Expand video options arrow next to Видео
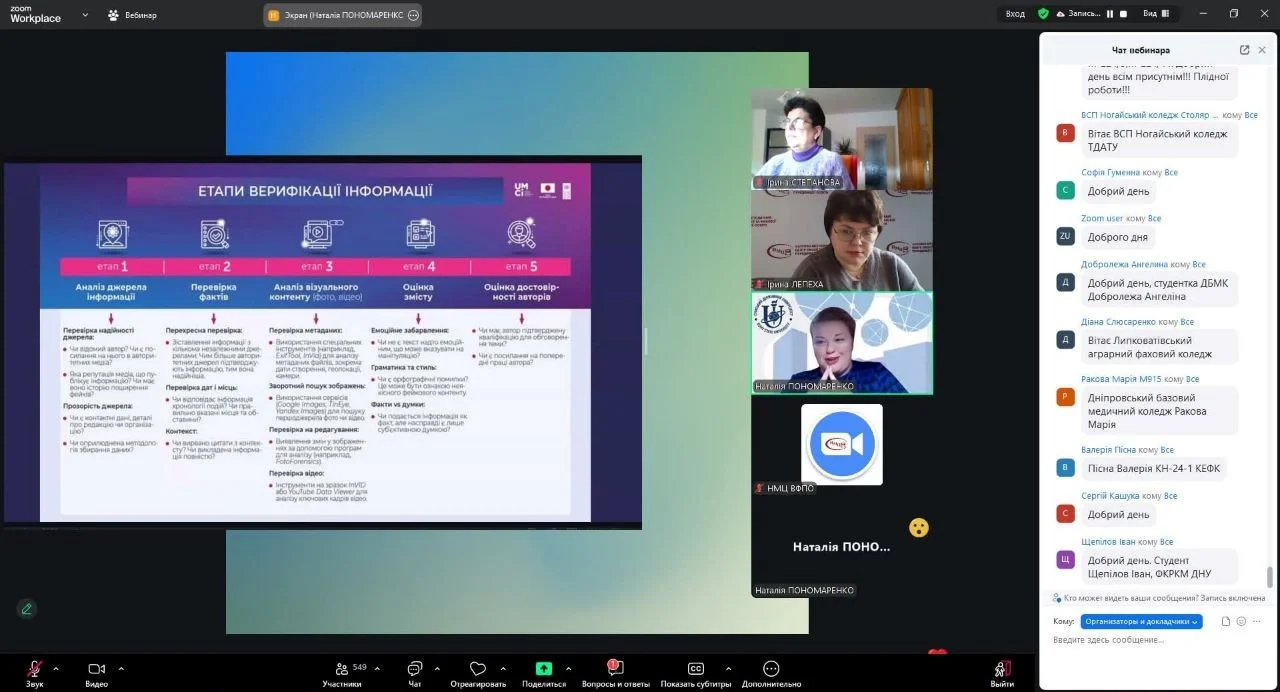 [121, 667]
